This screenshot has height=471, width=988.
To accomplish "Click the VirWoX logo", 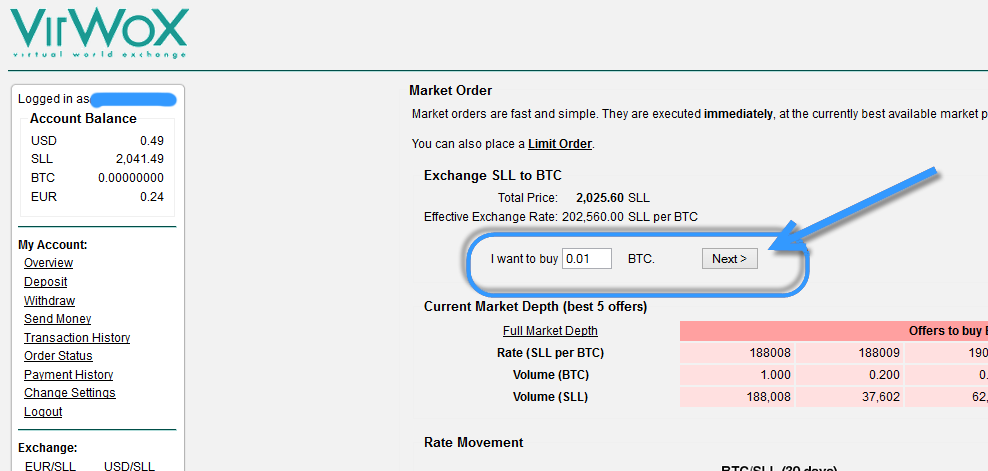I will (99, 32).
